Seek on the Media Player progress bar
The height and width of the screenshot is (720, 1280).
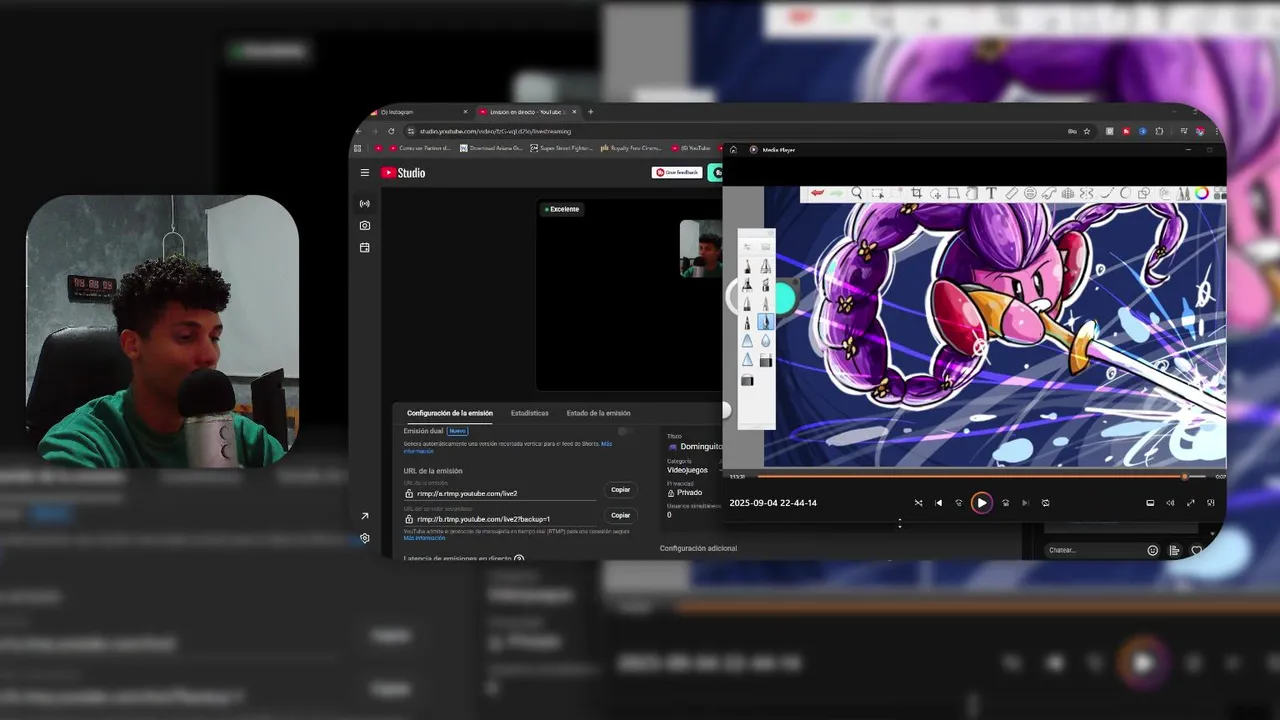[x=980, y=477]
